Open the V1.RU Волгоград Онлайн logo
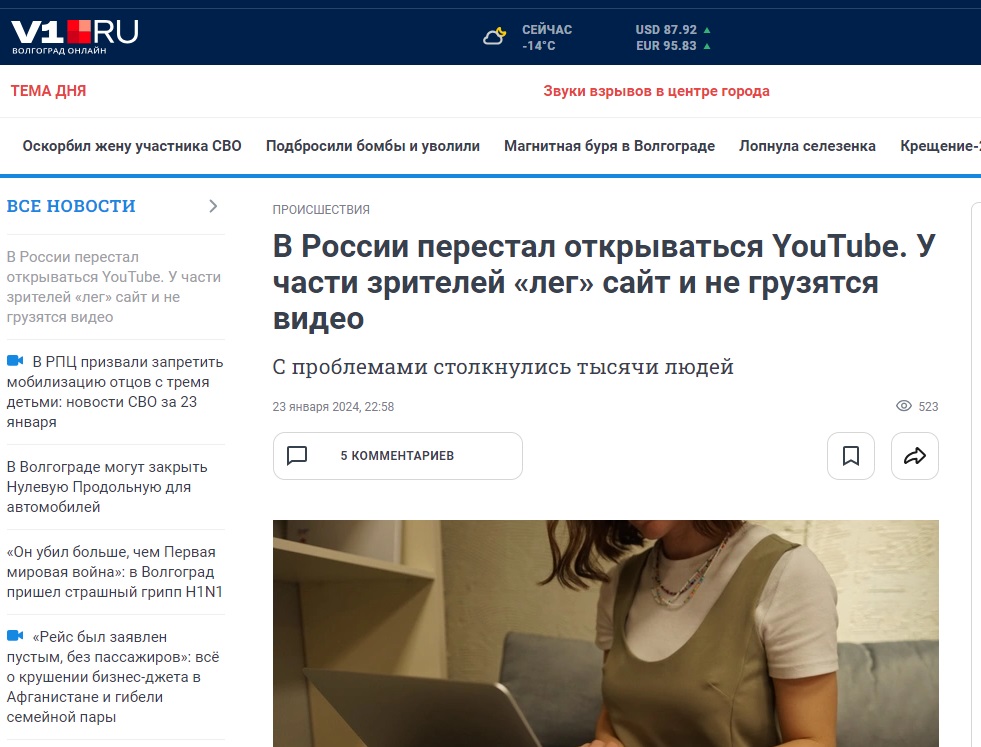The width and height of the screenshot is (981, 747). click(x=74, y=37)
